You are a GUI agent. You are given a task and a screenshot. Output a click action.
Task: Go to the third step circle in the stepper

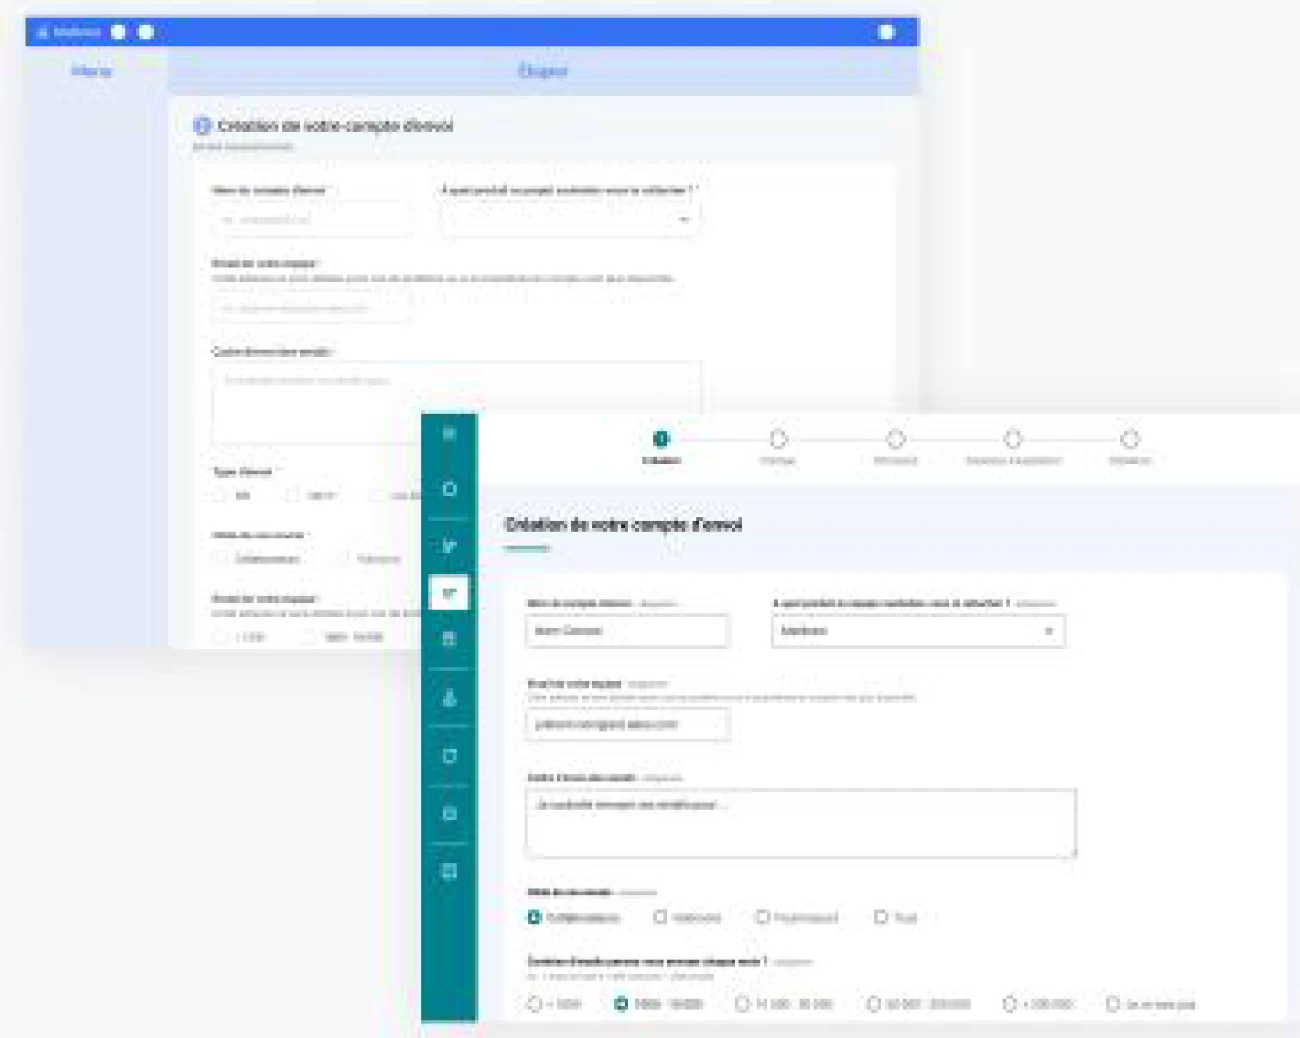[x=896, y=439]
